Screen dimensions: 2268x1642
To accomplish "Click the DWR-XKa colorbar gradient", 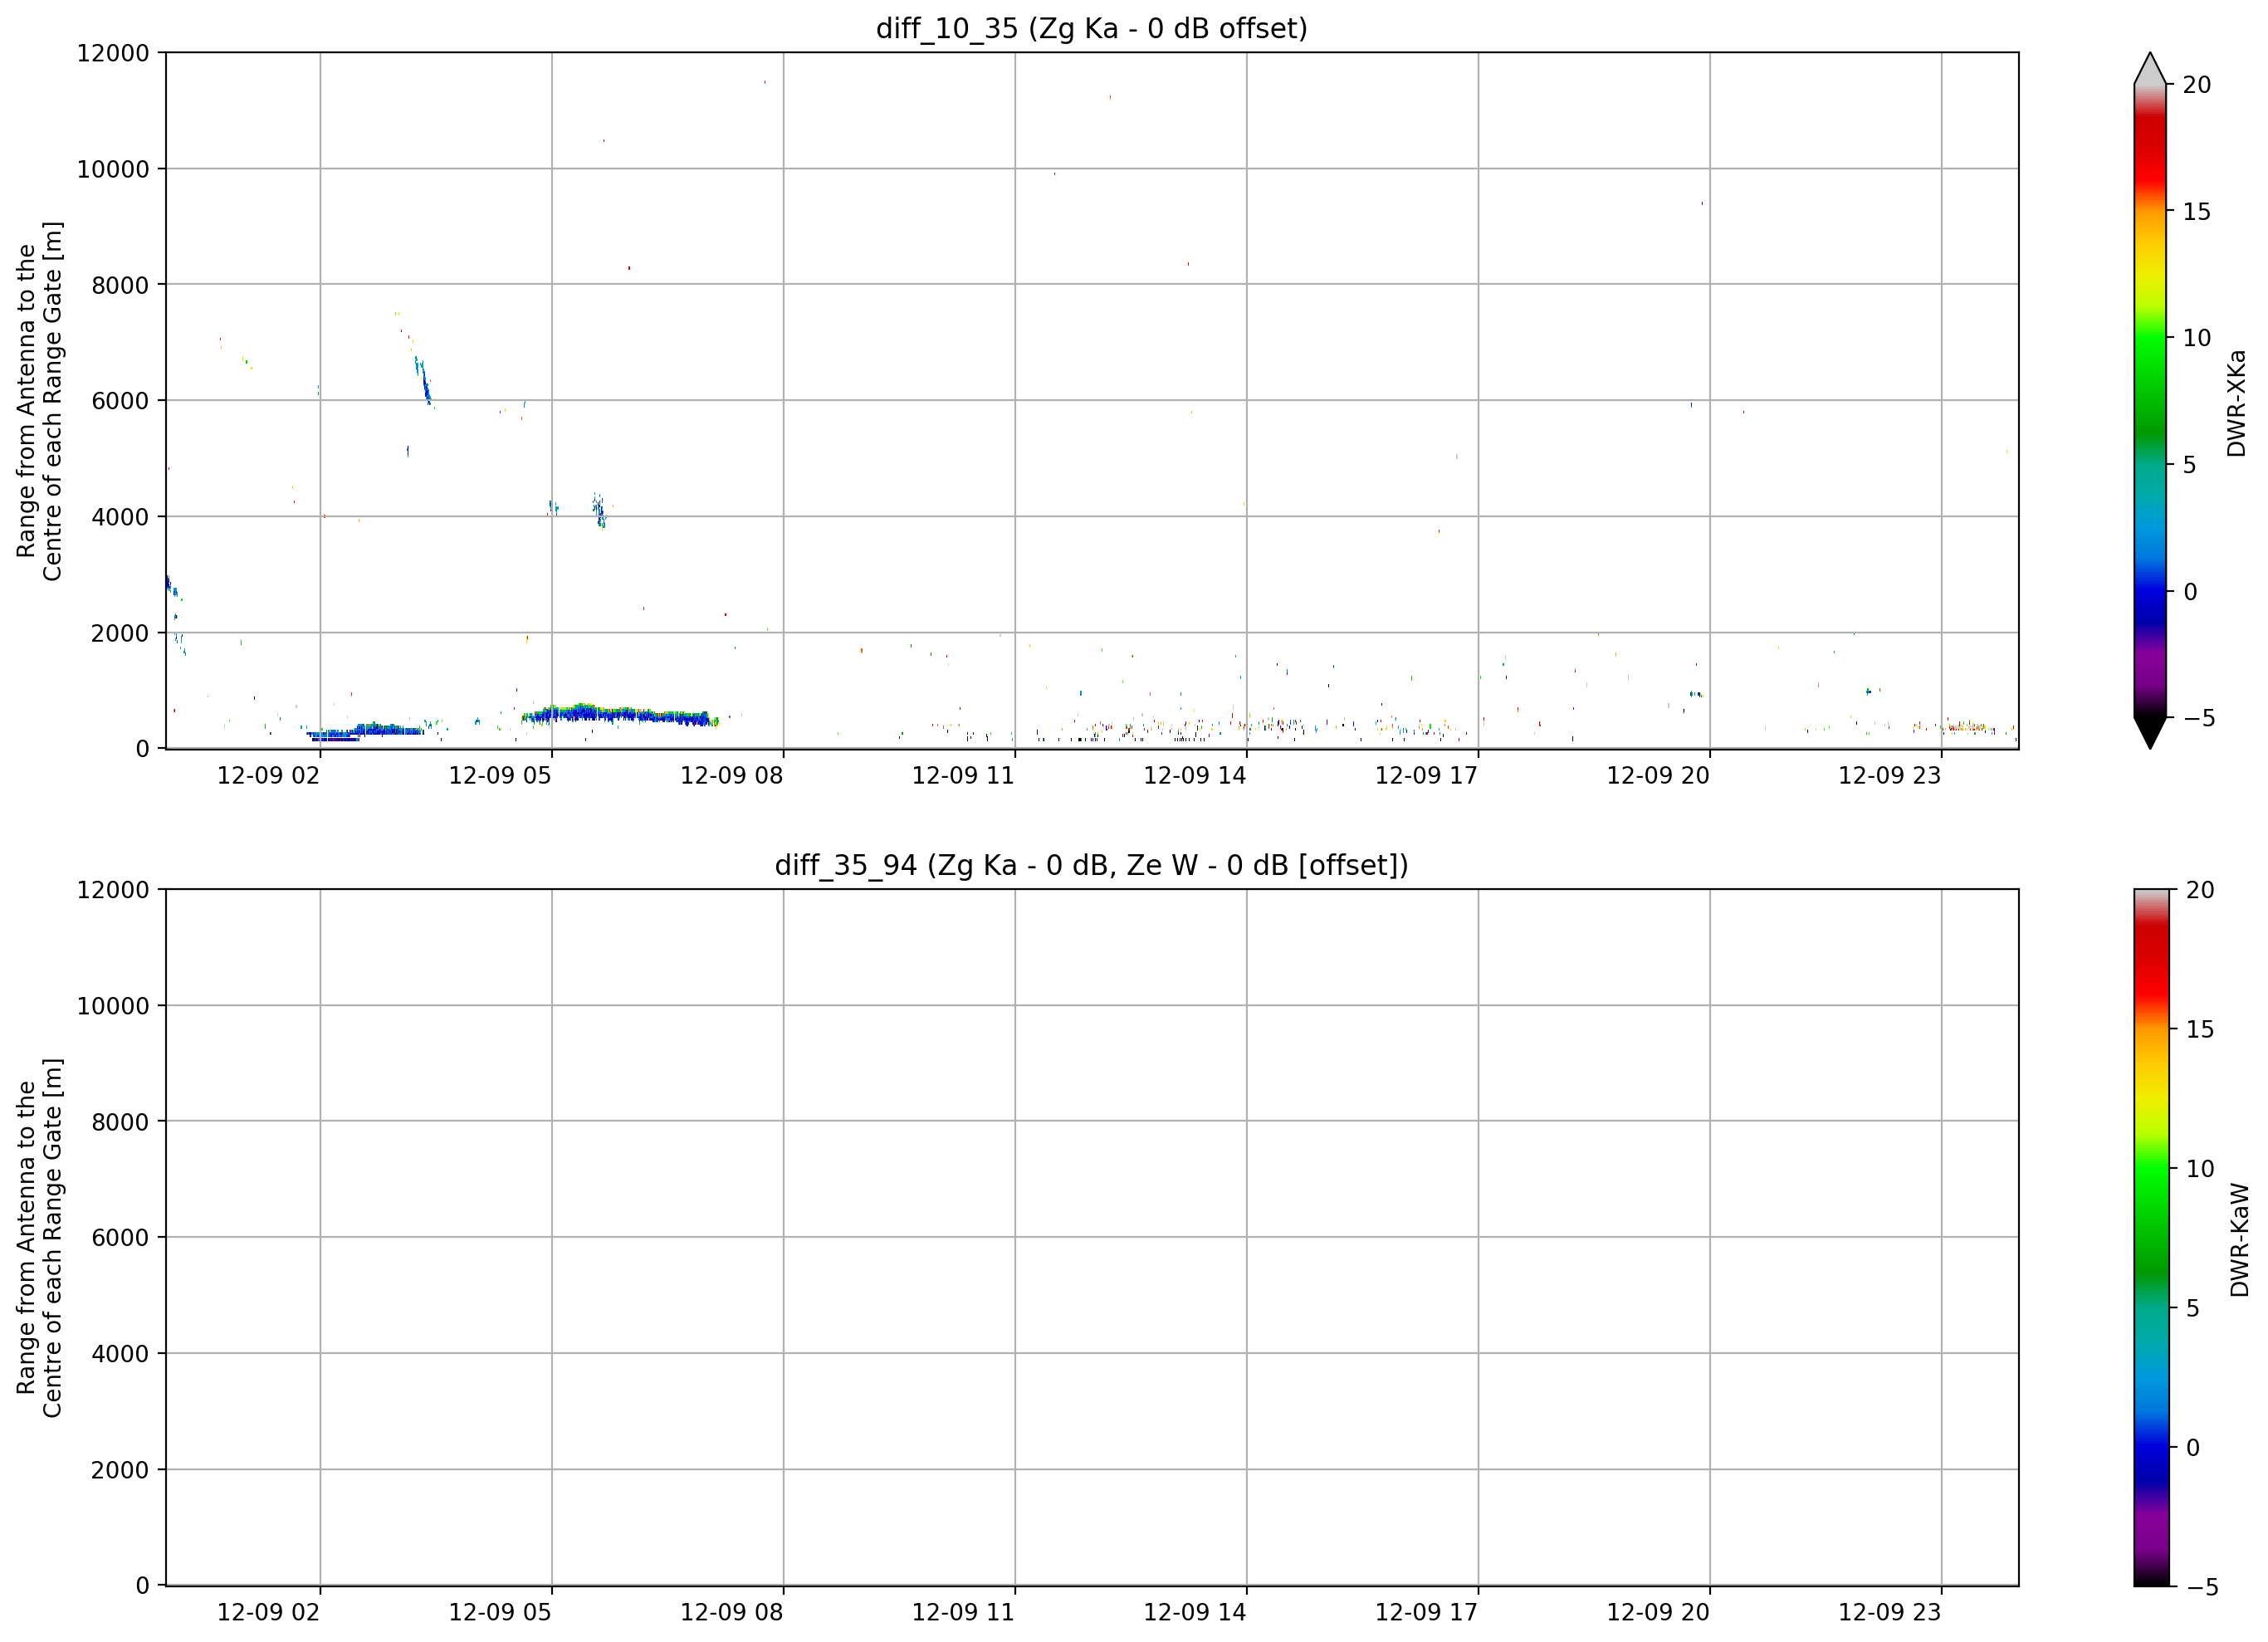I will coord(2150,401).
